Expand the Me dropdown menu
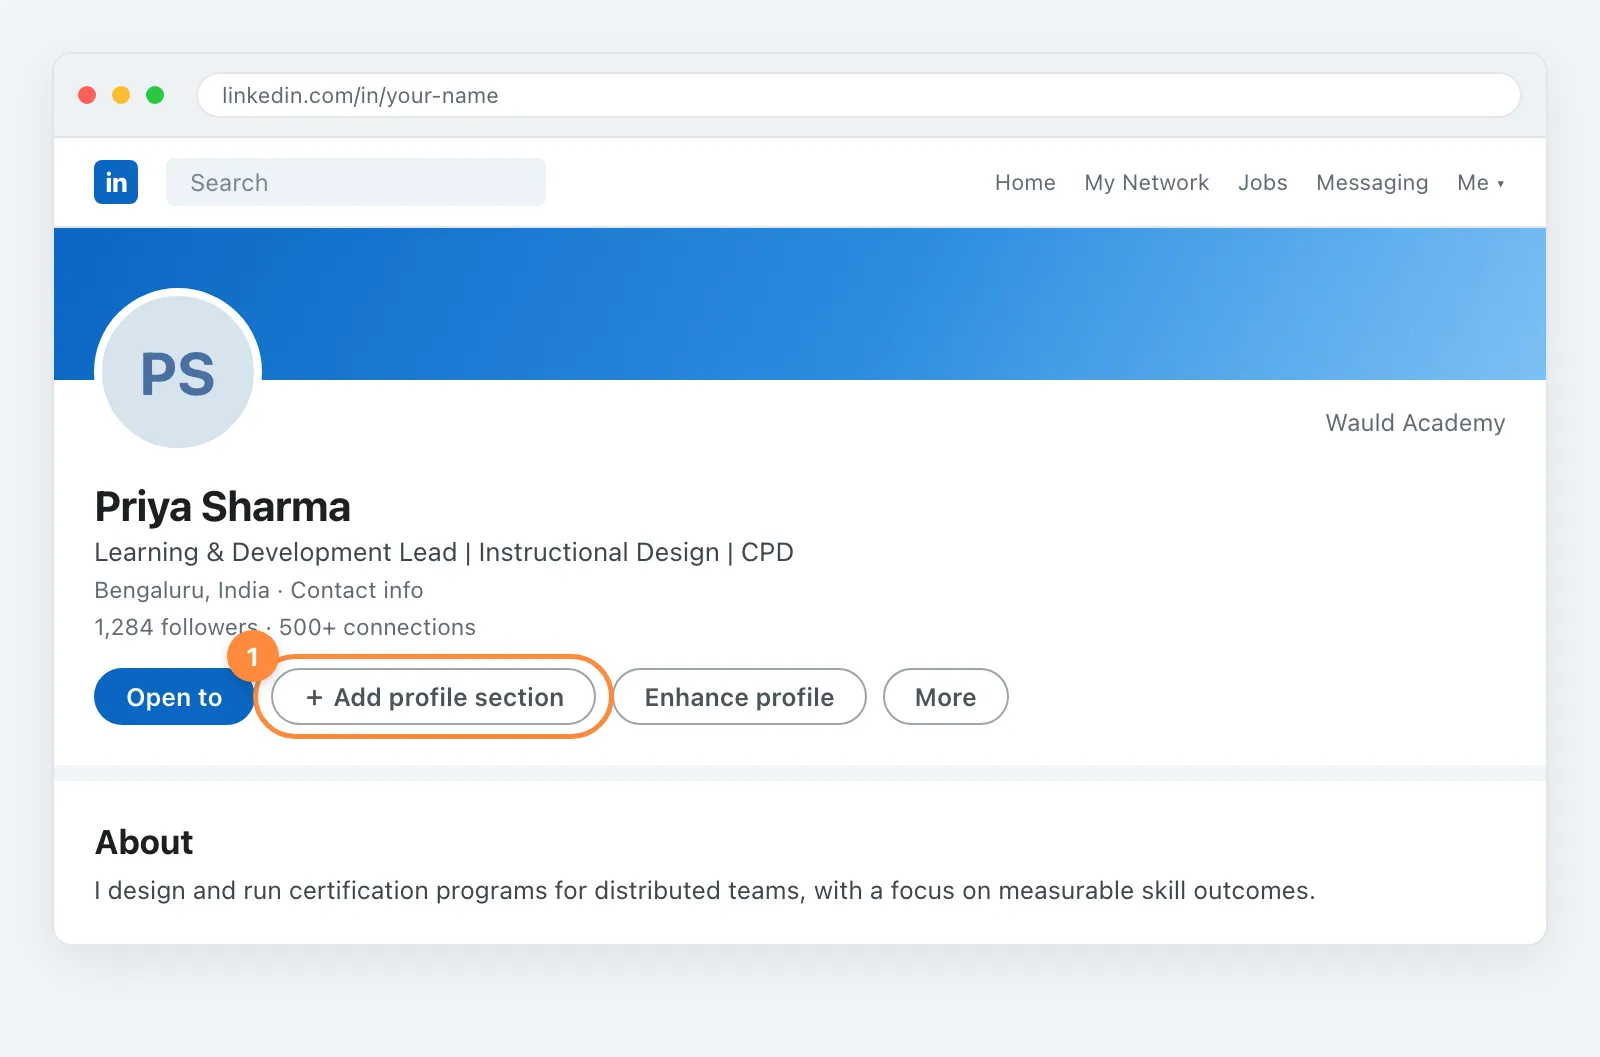Viewport: 1600px width, 1057px height. click(x=1480, y=183)
